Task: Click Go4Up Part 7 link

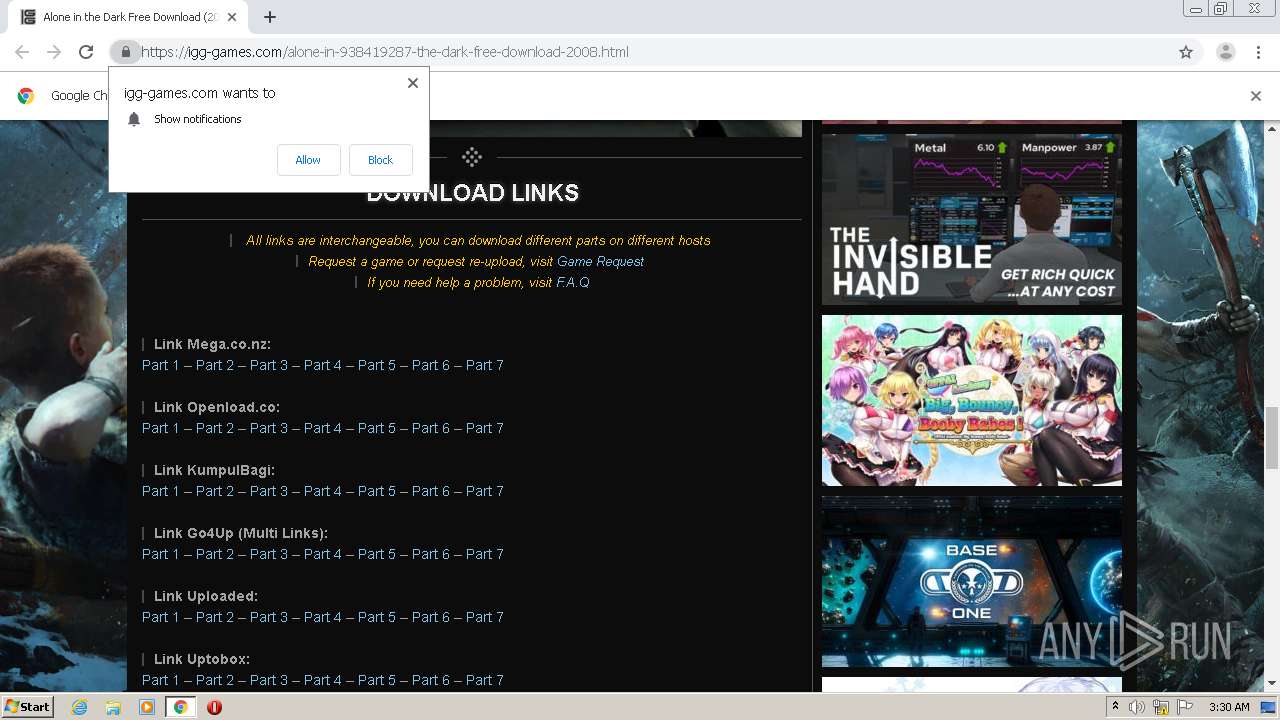Action: point(485,554)
